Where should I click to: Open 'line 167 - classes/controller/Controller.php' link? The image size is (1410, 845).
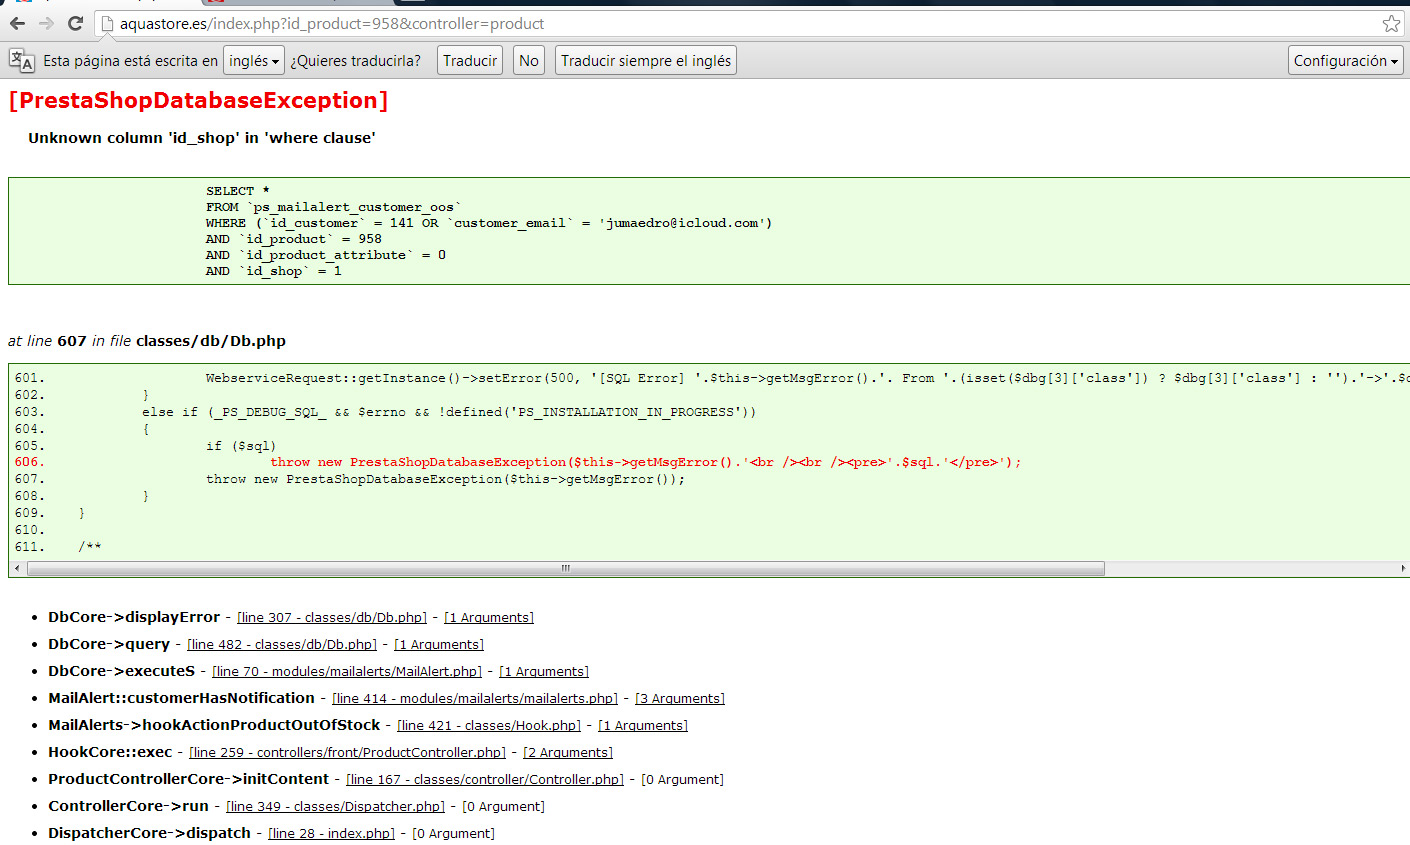[x=485, y=780]
